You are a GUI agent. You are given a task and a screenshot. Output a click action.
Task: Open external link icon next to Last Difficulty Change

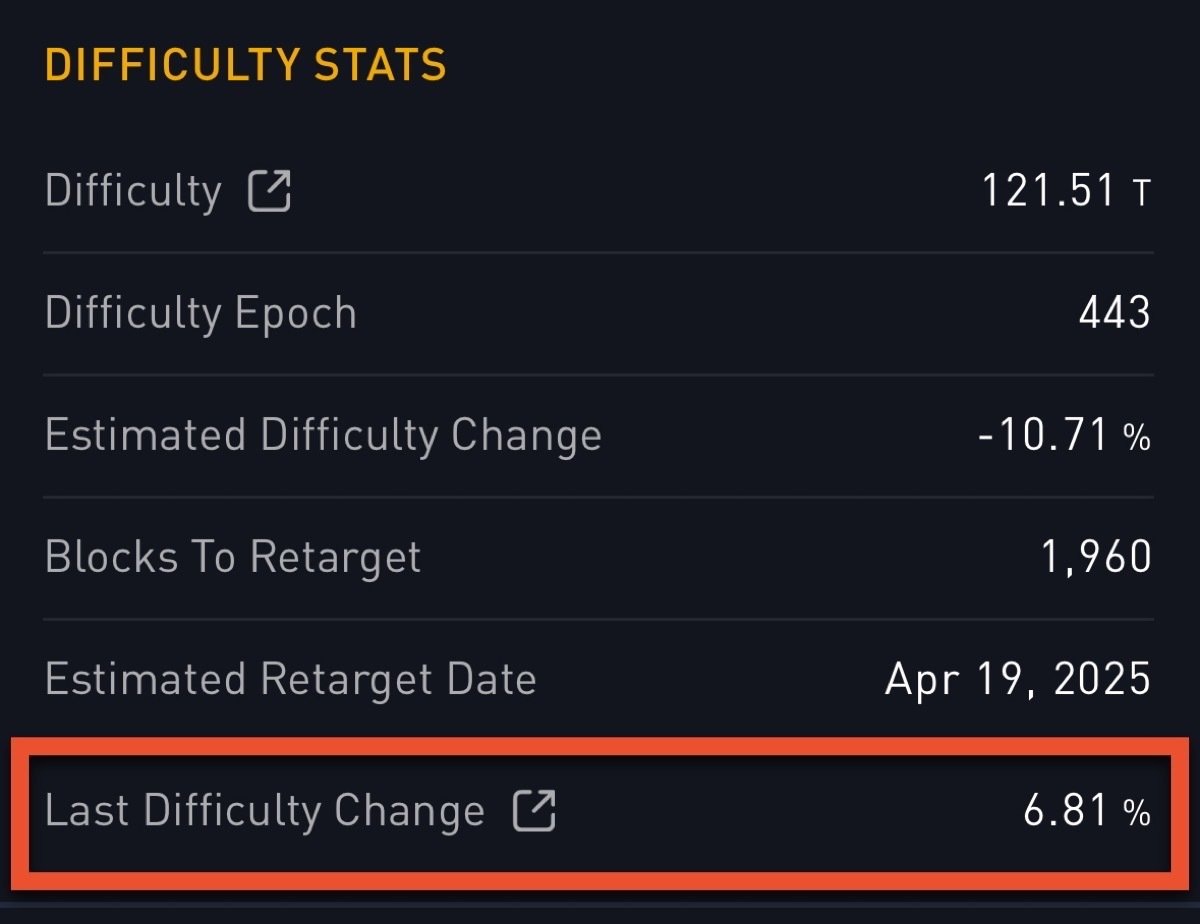(534, 810)
